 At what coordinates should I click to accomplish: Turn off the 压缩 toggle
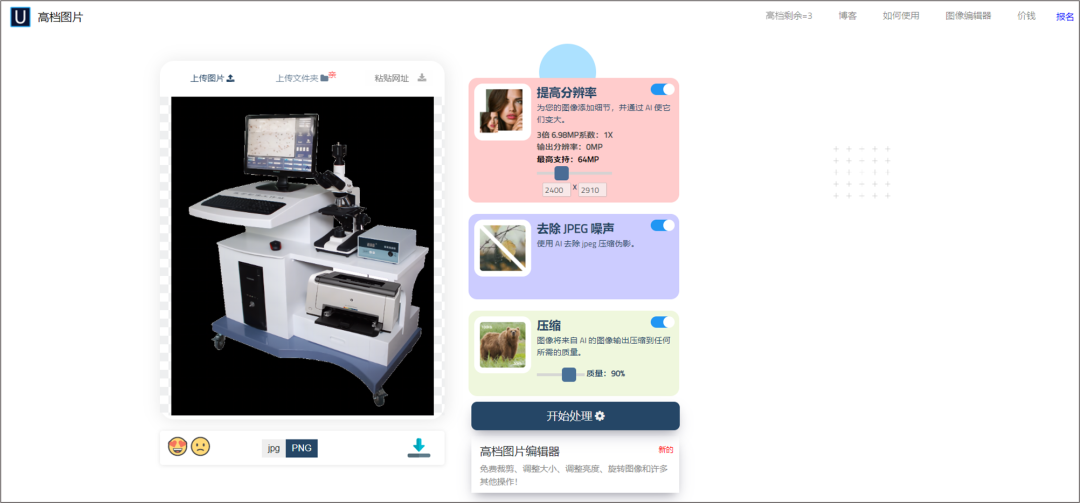coord(662,322)
